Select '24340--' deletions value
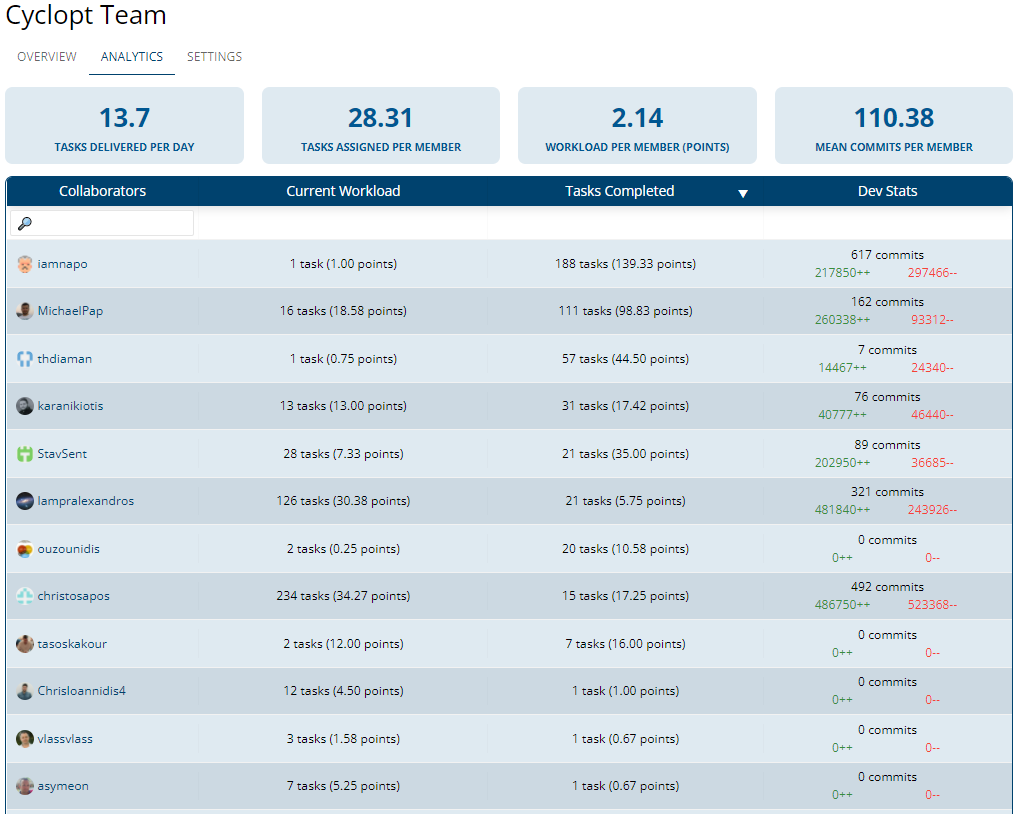This screenshot has height=814, width=1019. coord(932,368)
